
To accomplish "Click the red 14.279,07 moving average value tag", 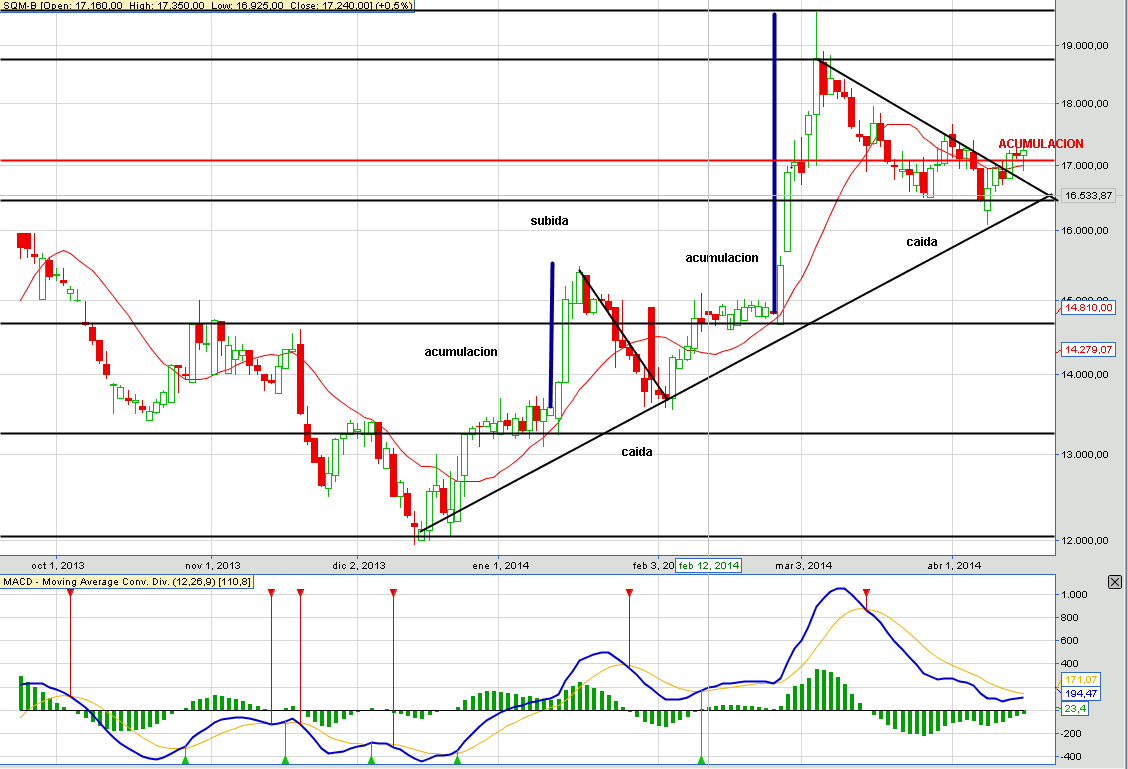I will pos(1088,350).
